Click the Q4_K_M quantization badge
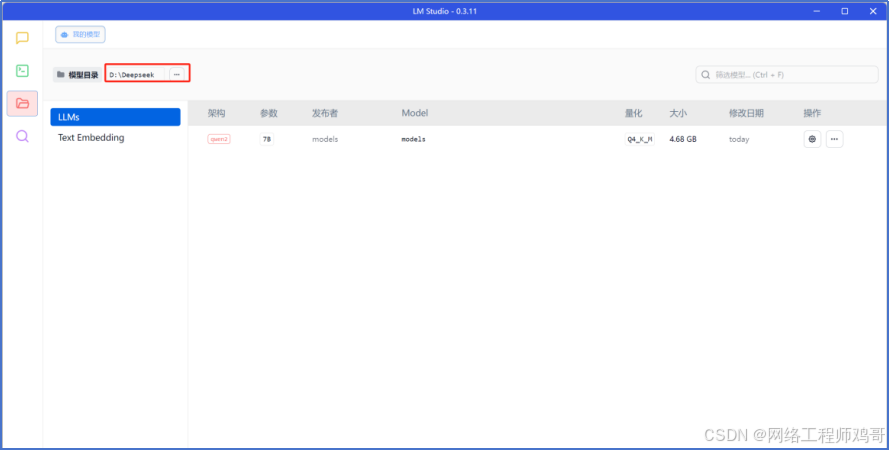Image resolution: width=889 pixels, height=450 pixels. point(640,139)
